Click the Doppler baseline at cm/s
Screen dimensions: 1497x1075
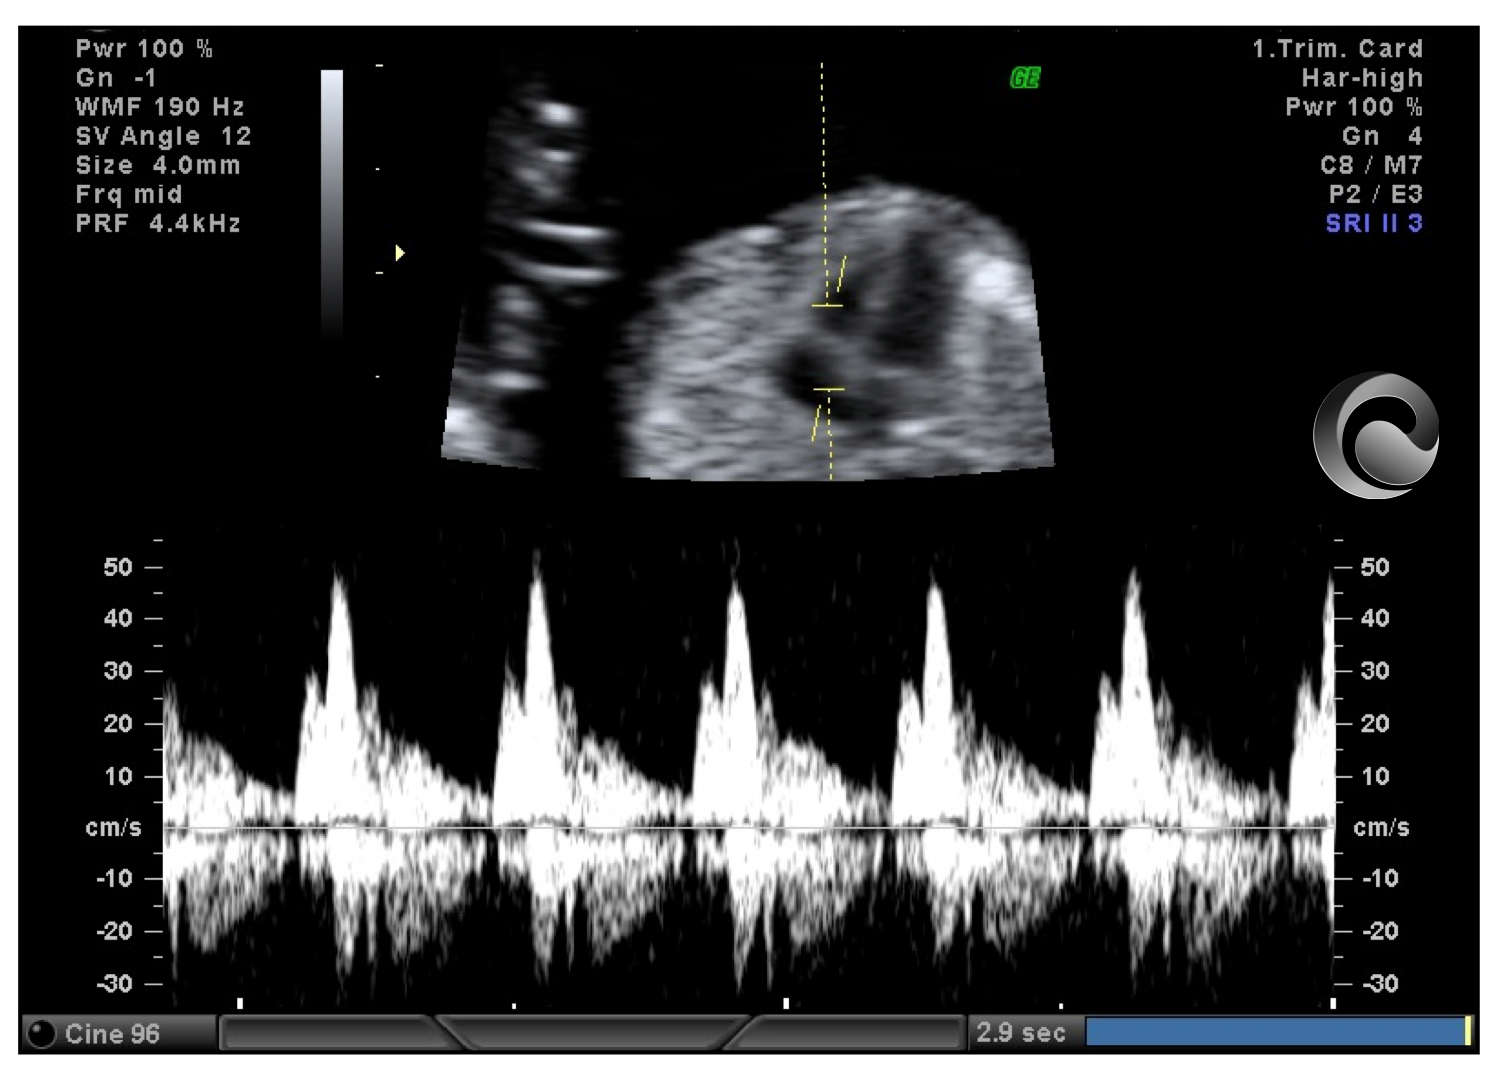click(748, 827)
